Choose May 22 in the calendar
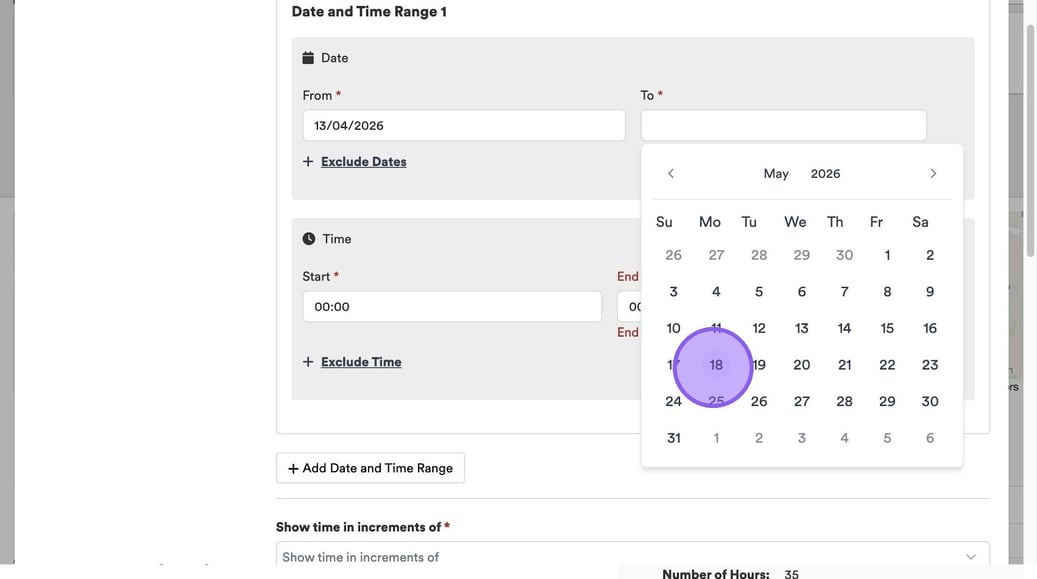The height and width of the screenshot is (579, 1037). click(887, 365)
